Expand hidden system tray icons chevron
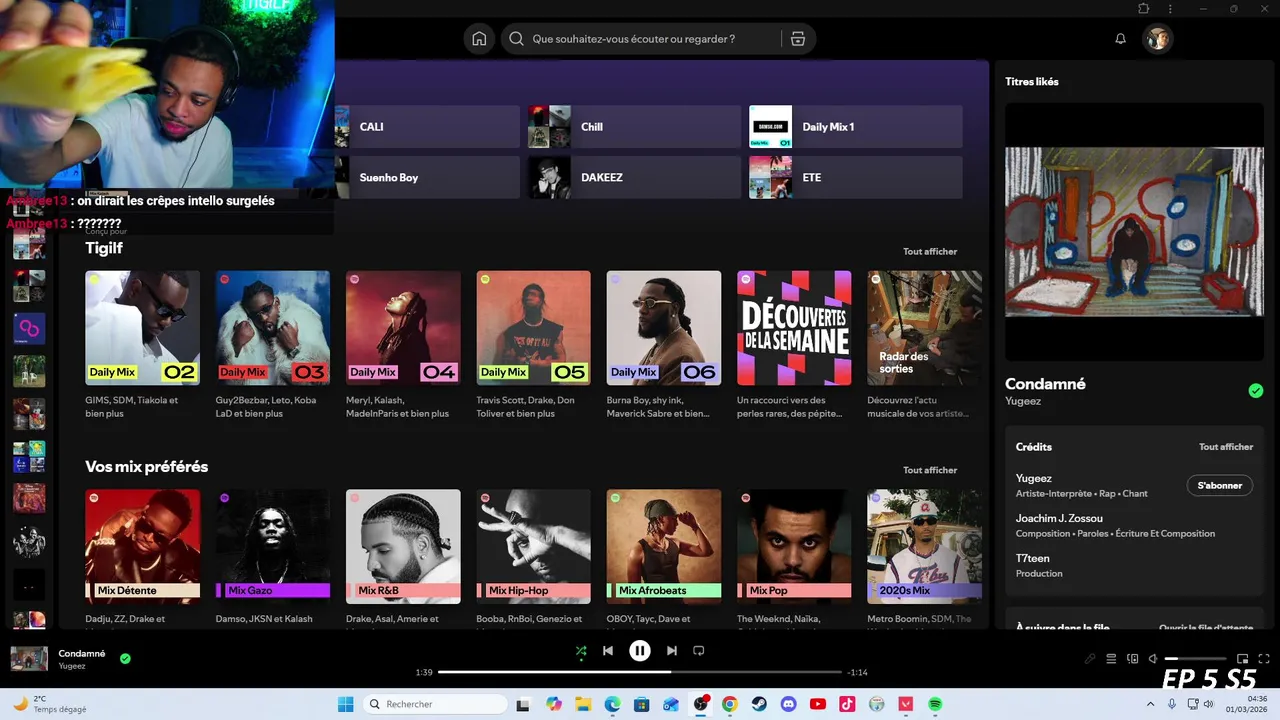This screenshot has height=720, width=1280. (x=1150, y=704)
